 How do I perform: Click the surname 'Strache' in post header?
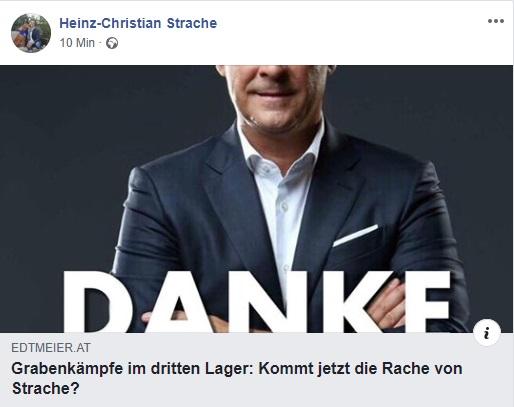pos(192,23)
